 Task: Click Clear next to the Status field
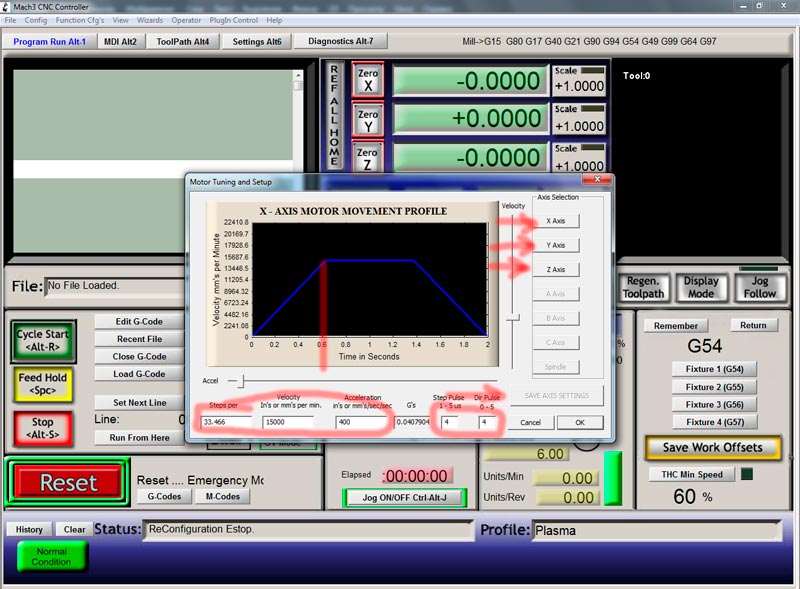tap(74, 529)
